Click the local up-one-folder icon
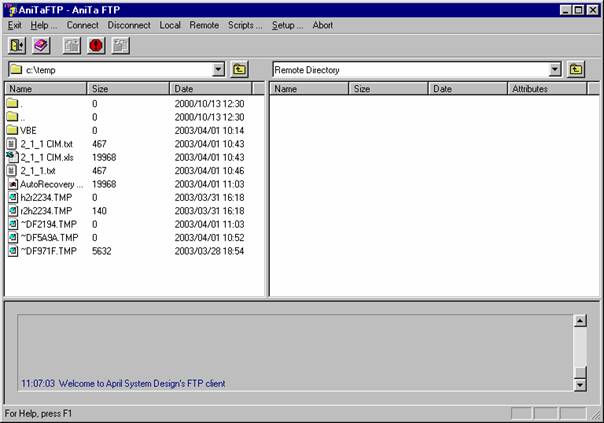604x423 pixels. (240, 70)
